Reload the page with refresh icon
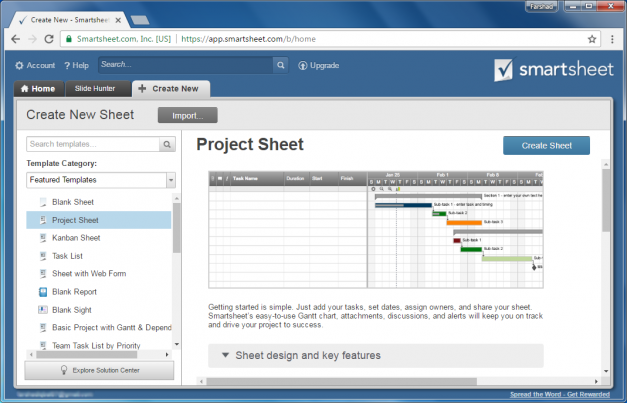Viewport: 627px width, 403px height. click(49, 39)
